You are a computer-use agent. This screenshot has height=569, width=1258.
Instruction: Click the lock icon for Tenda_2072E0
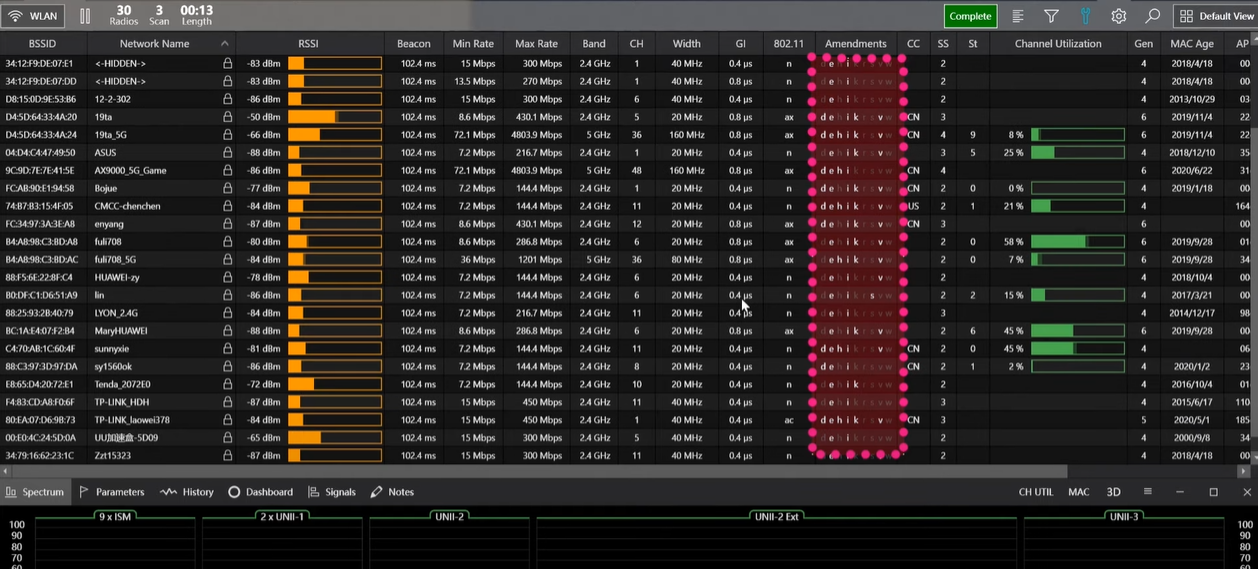point(228,385)
